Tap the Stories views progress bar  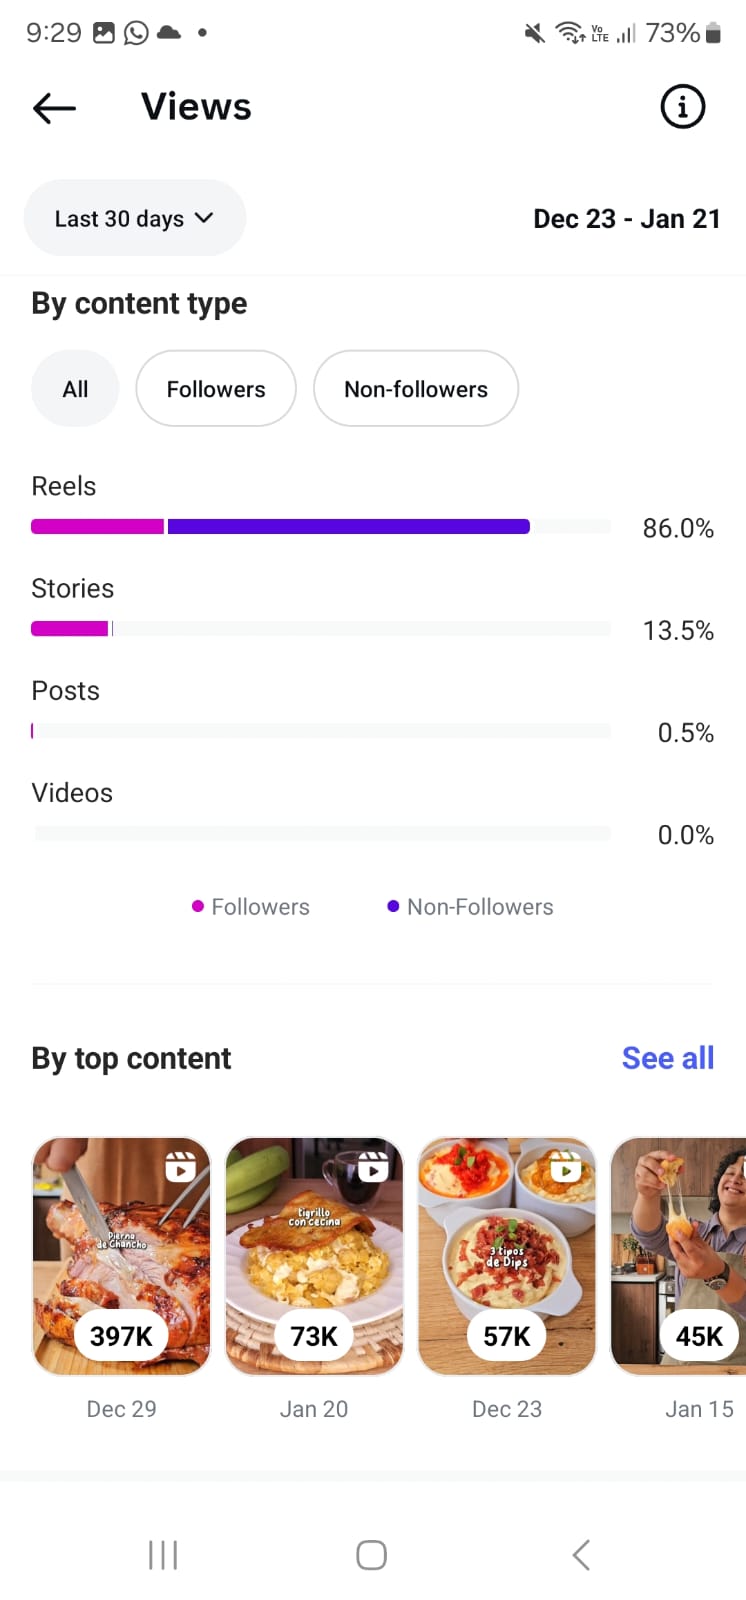tap(320, 629)
